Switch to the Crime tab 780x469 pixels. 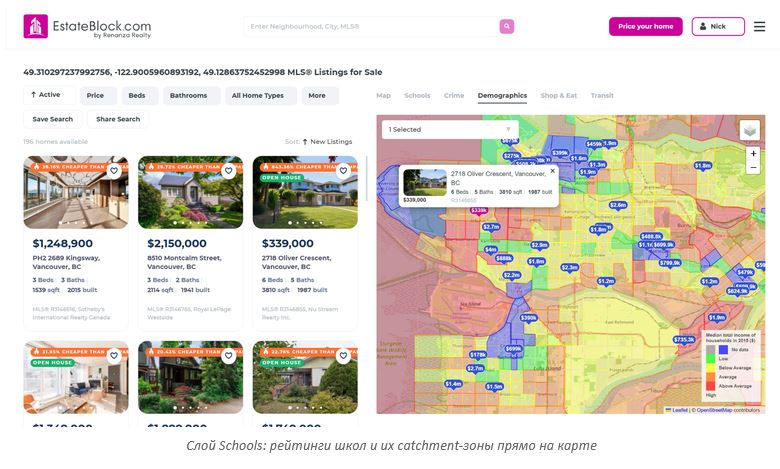454,95
